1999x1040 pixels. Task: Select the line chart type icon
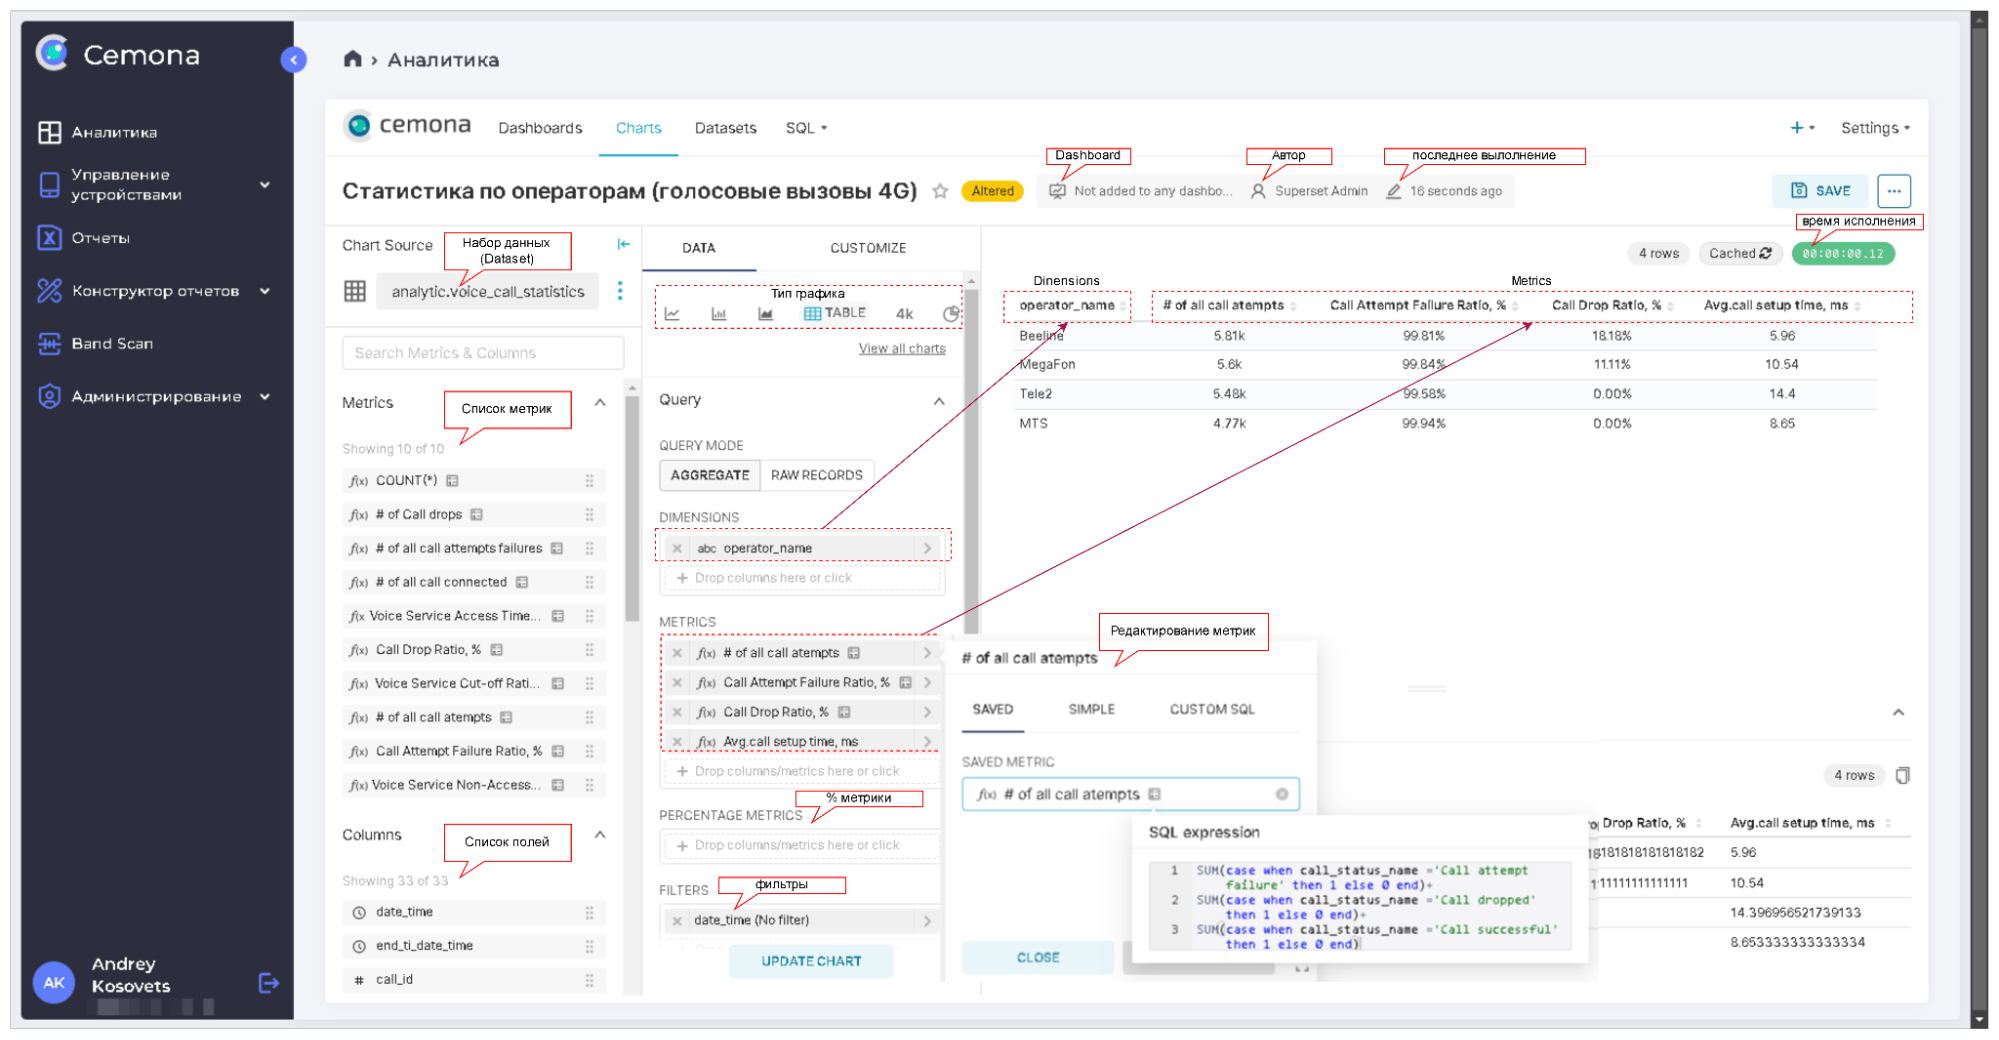click(672, 314)
